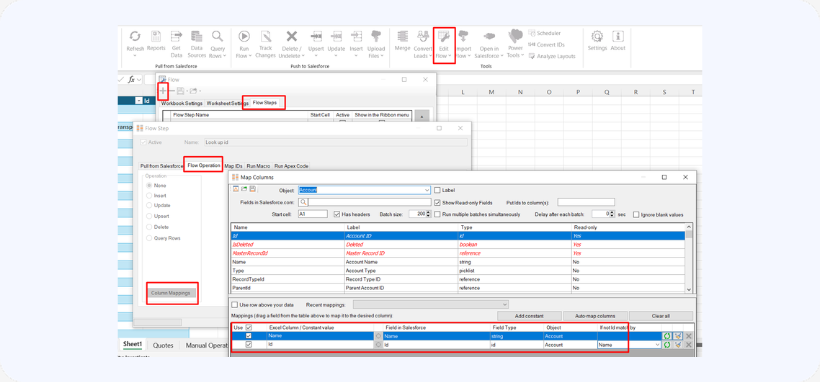
Task: Uncheck Use checkbox on Id mapping row
Action: 248,345
